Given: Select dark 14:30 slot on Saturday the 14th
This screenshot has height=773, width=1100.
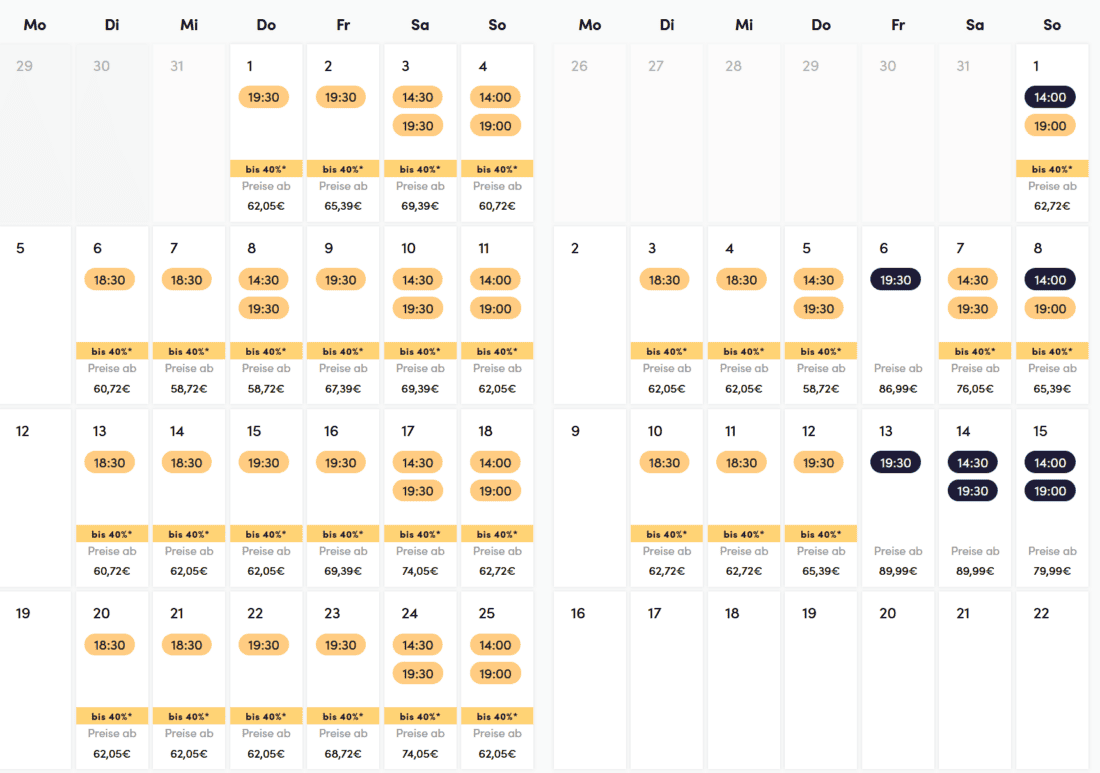Looking at the screenshot, I should pos(973,463).
